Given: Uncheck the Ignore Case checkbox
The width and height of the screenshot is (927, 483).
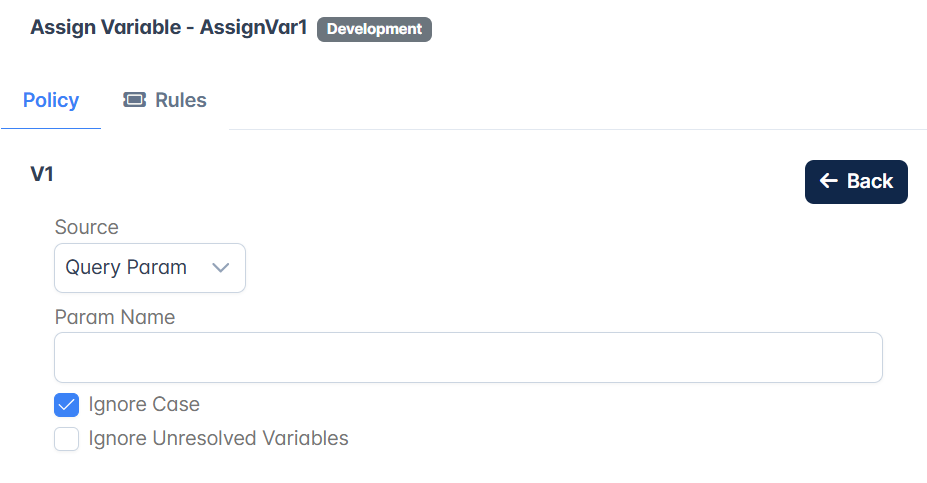Looking at the screenshot, I should [66, 405].
